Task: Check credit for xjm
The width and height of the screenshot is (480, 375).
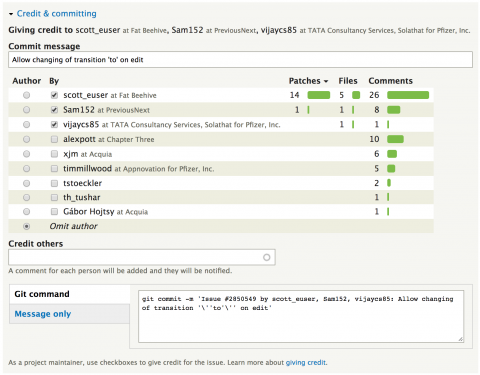Action: (54, 154)
